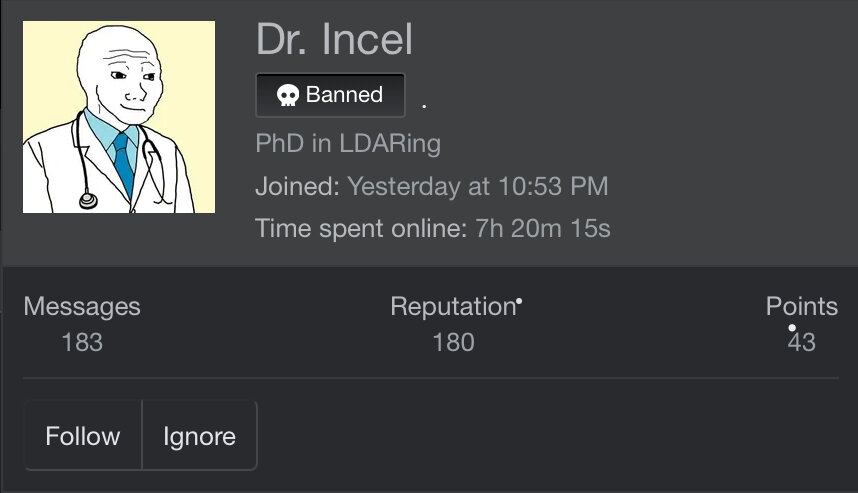
Task: Open the doctor avatar image
Action: (119, 116)
